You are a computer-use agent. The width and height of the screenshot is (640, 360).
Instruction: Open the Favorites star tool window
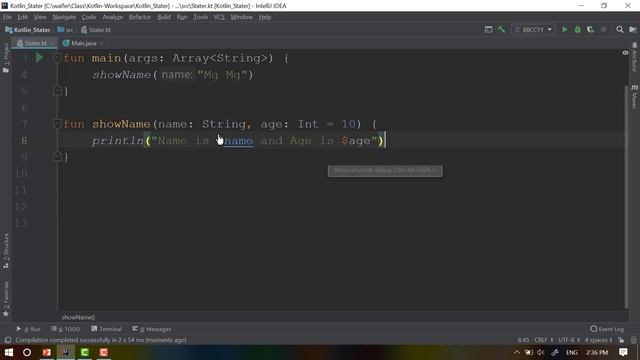(x=6, y=299)
